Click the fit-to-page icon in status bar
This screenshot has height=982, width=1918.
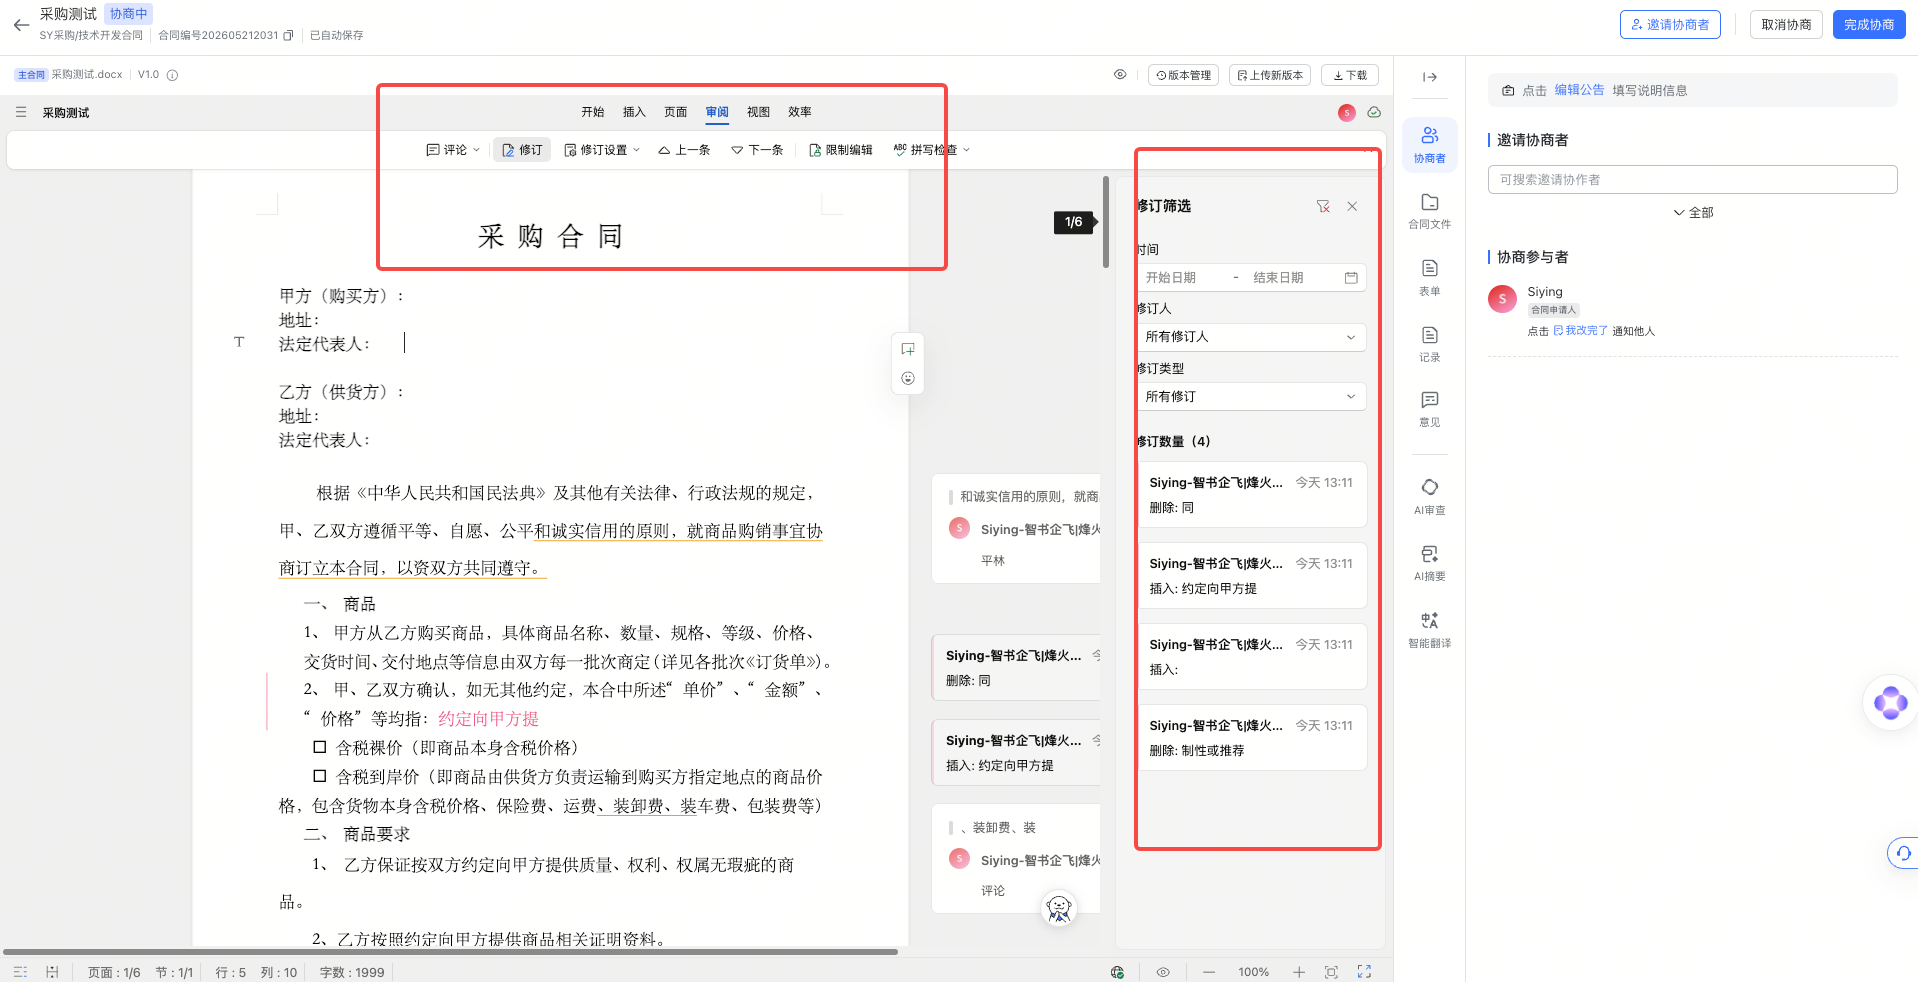pos(1331,972)
